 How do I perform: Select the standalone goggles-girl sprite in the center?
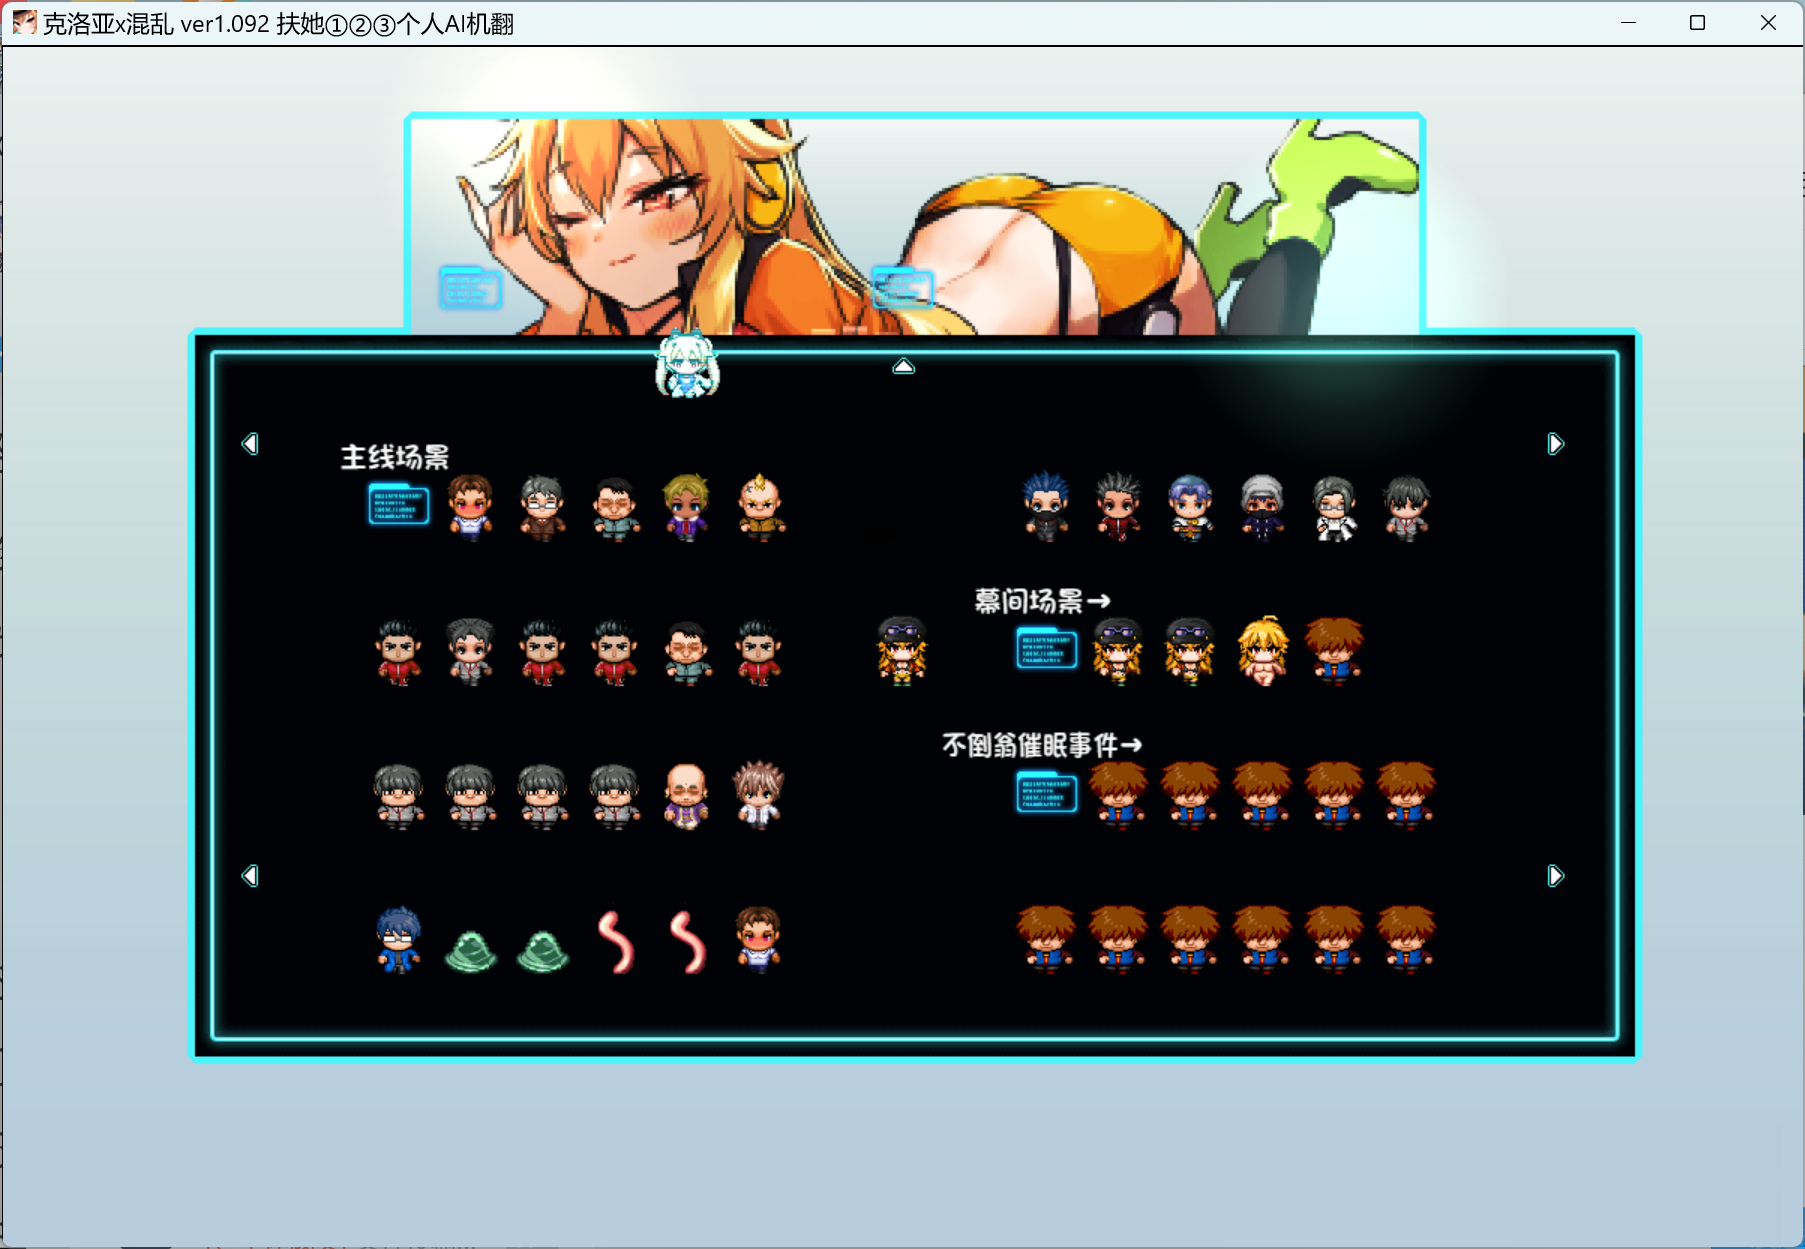[902, 651]
